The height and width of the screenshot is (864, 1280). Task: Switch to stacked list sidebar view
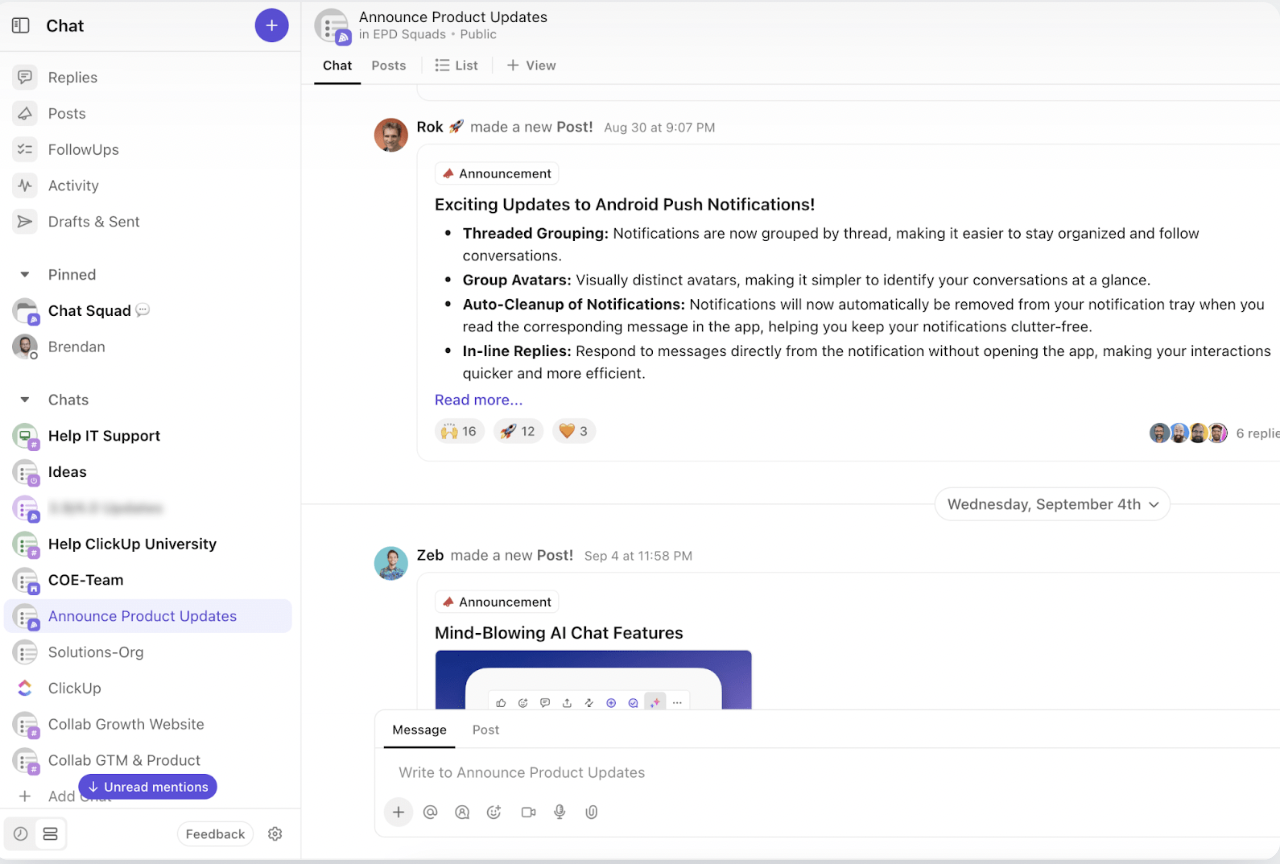tap(51, 834)
